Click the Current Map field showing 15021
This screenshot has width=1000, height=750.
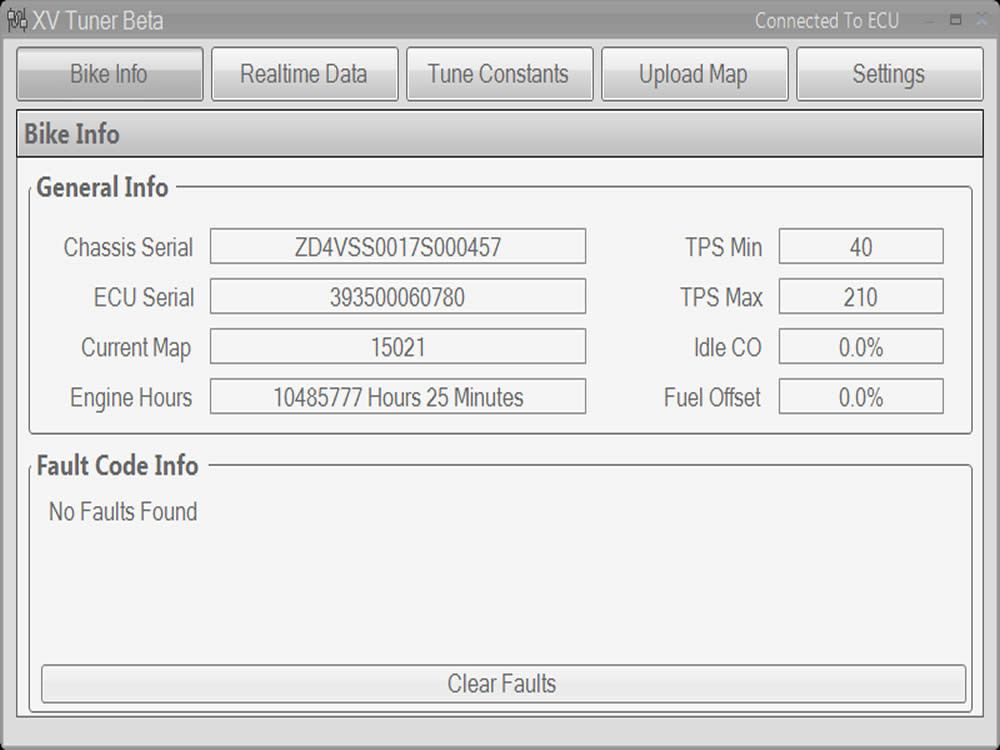(x=397, y=346)
